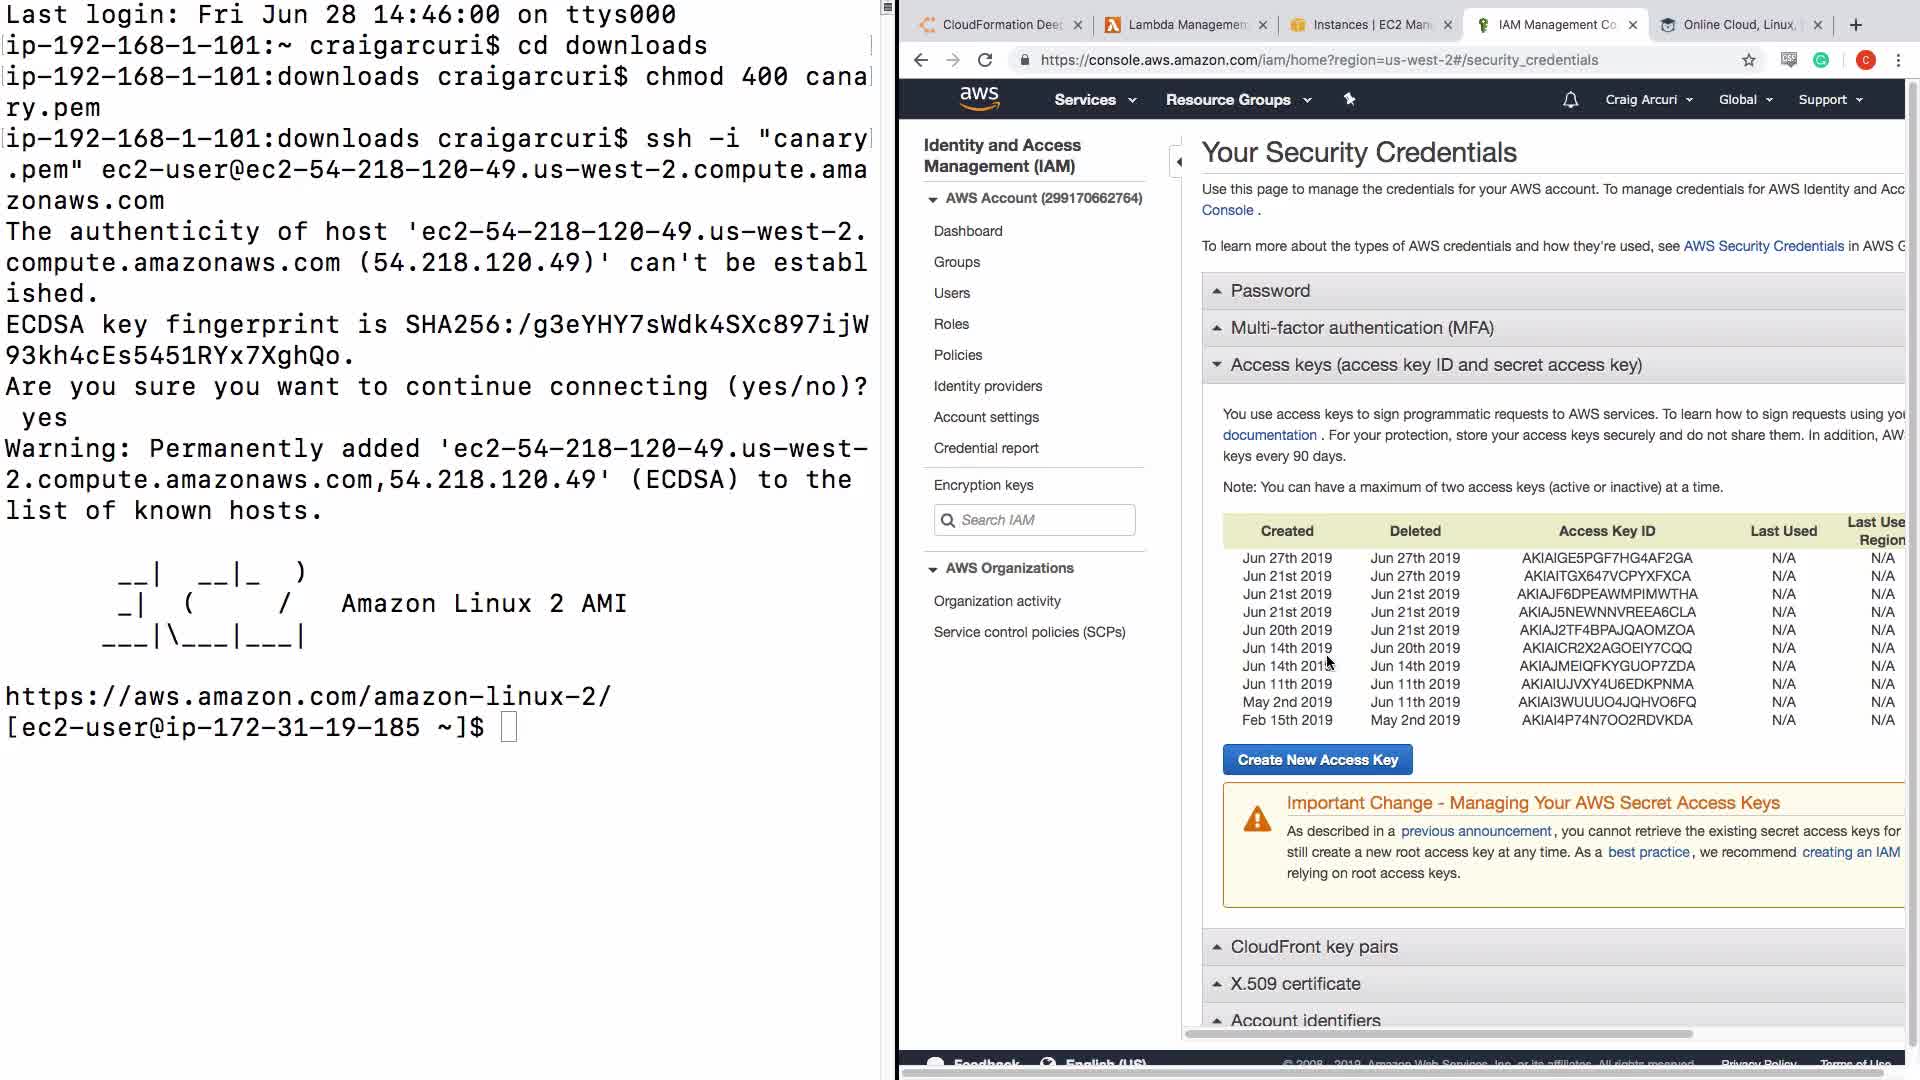Open the Chrome three-dot menu

tap(1898, 60)
